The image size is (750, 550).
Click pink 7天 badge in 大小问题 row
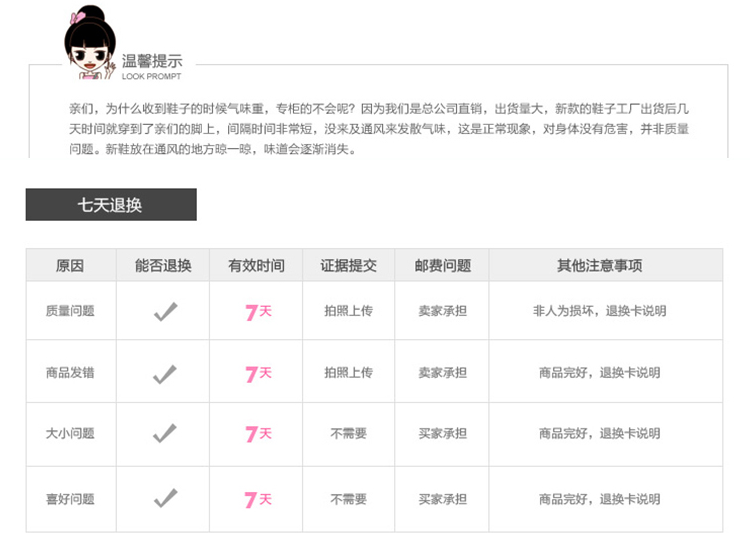258,434
